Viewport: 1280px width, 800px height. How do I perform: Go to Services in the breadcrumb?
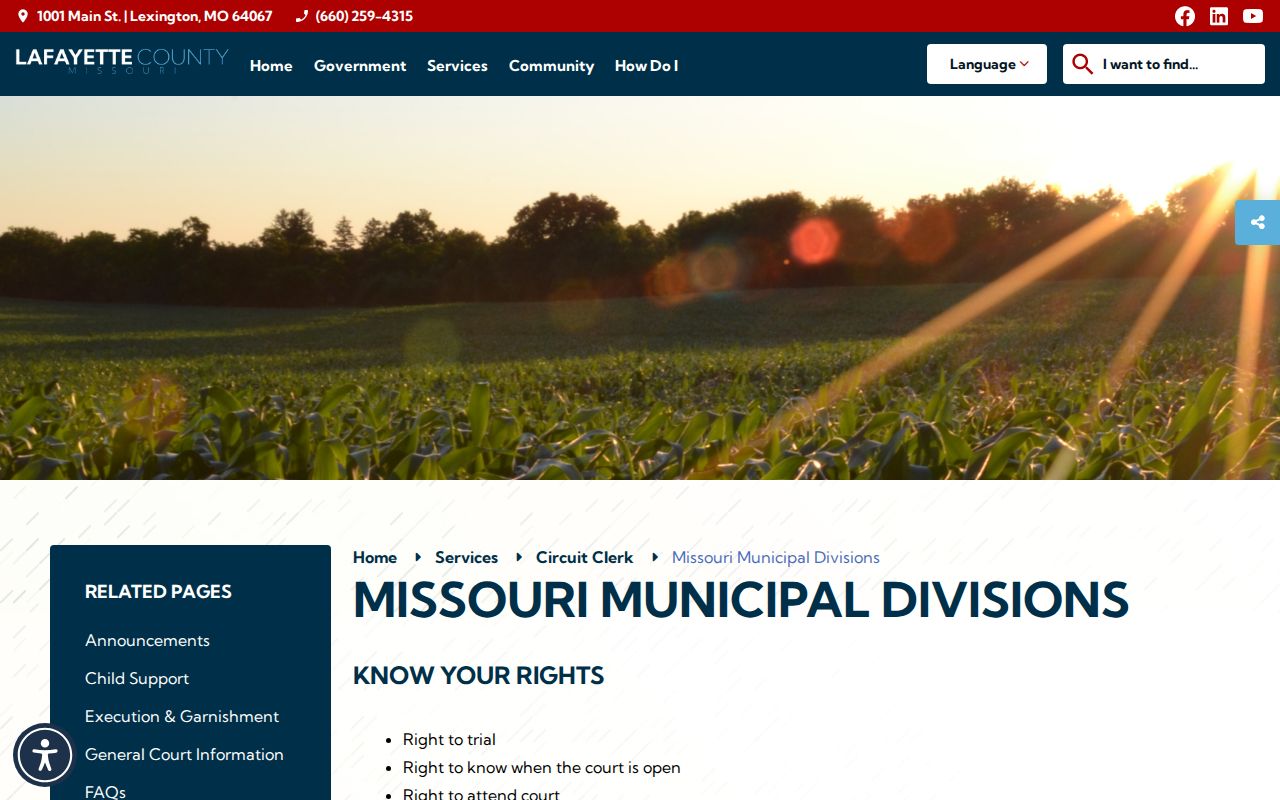point(466,557)
